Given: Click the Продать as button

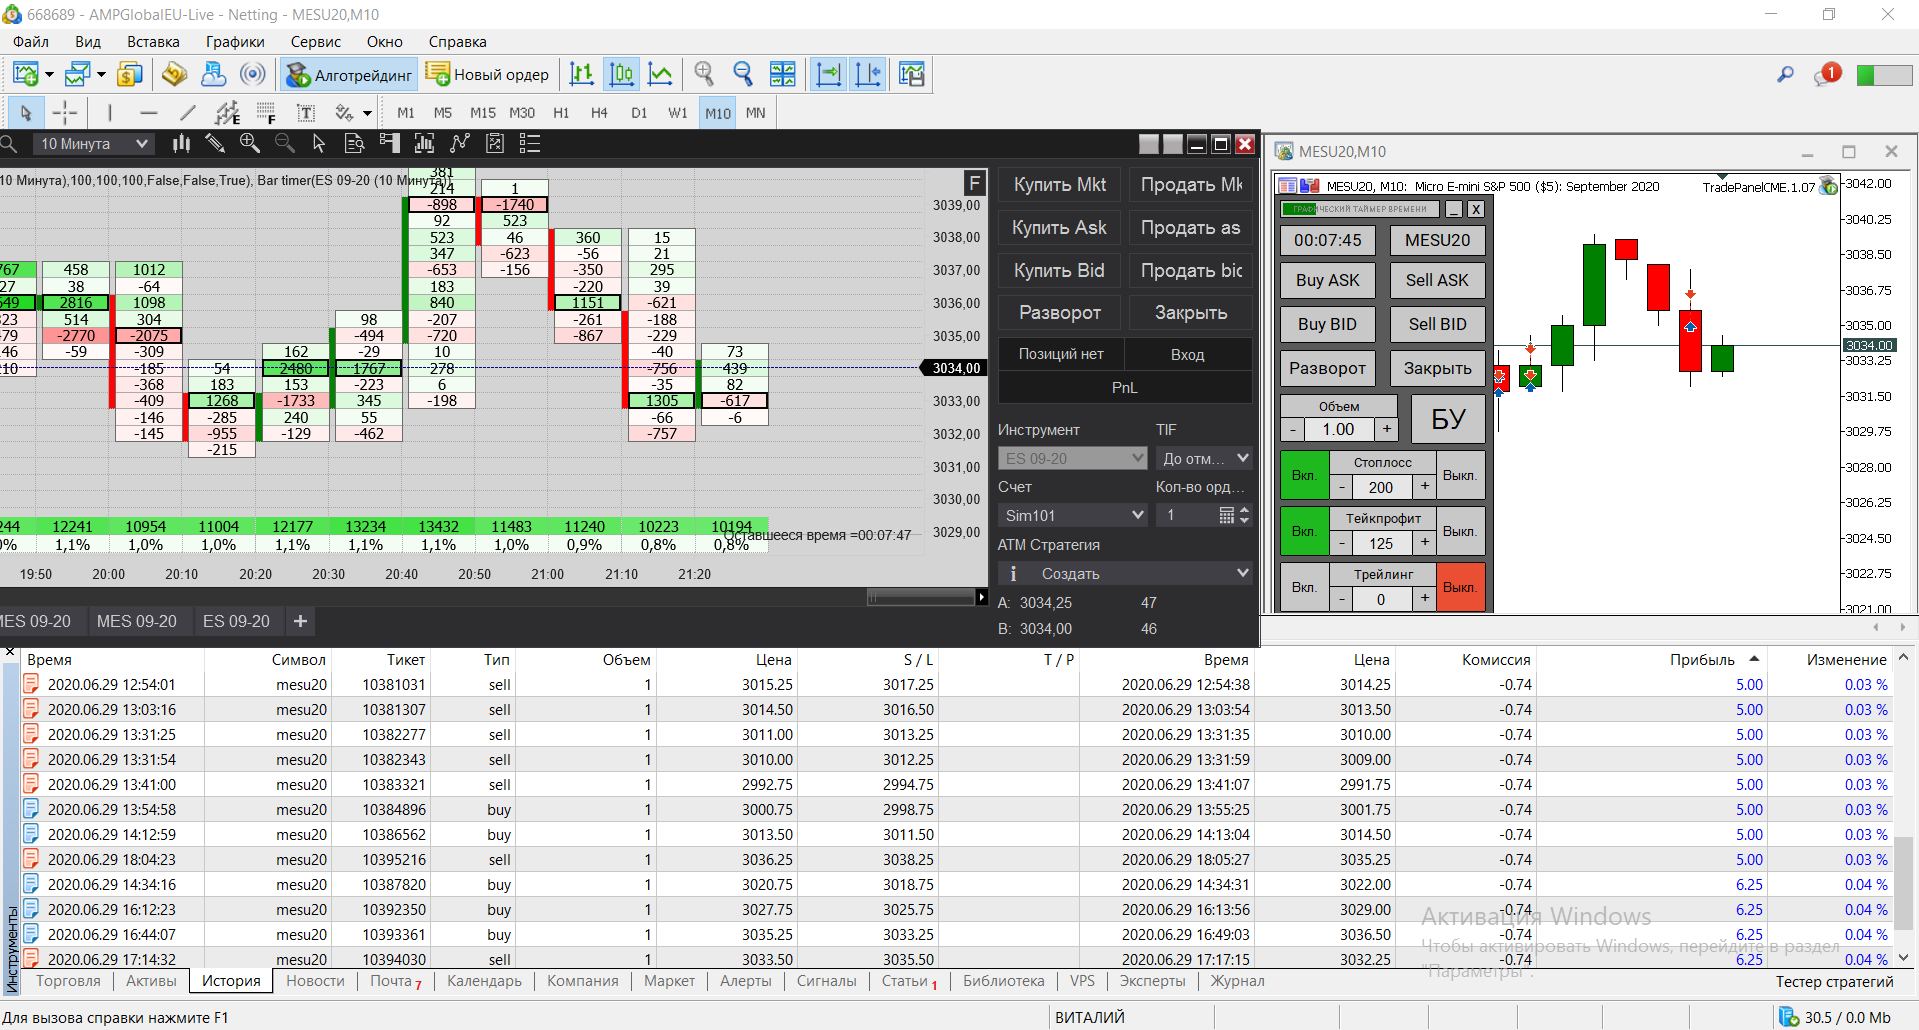Looking at the screenshot, I should pos(1191,228).
